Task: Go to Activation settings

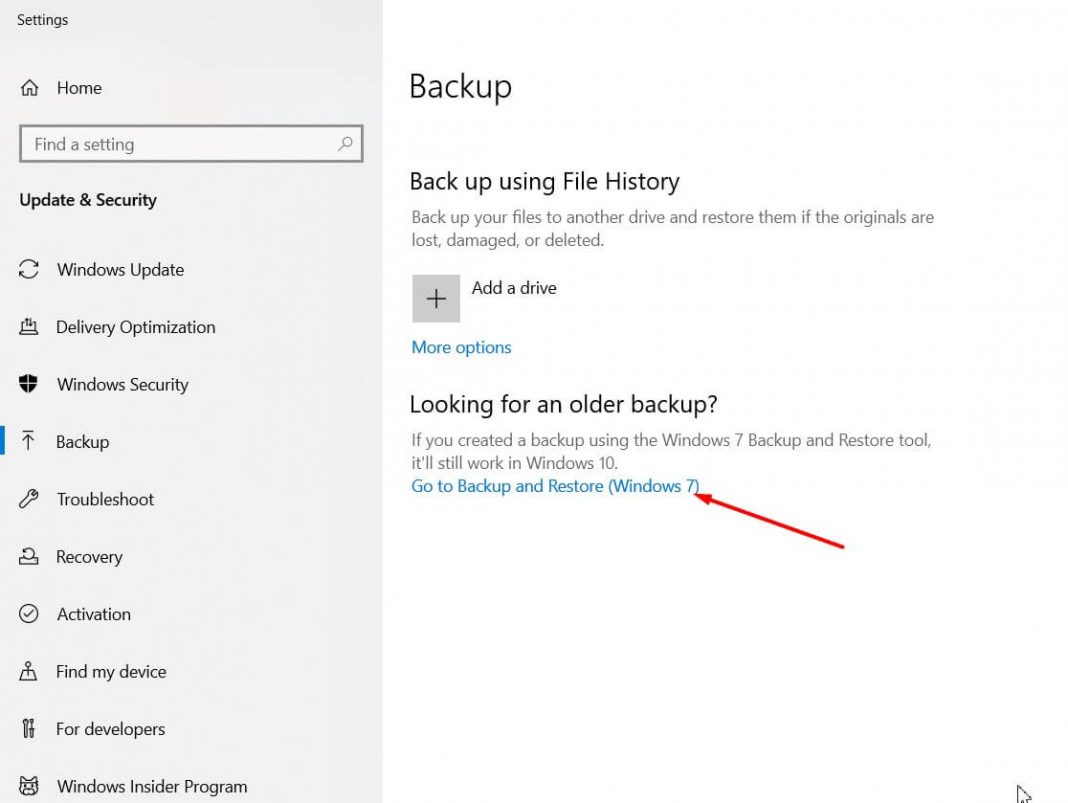Action: 94,614
